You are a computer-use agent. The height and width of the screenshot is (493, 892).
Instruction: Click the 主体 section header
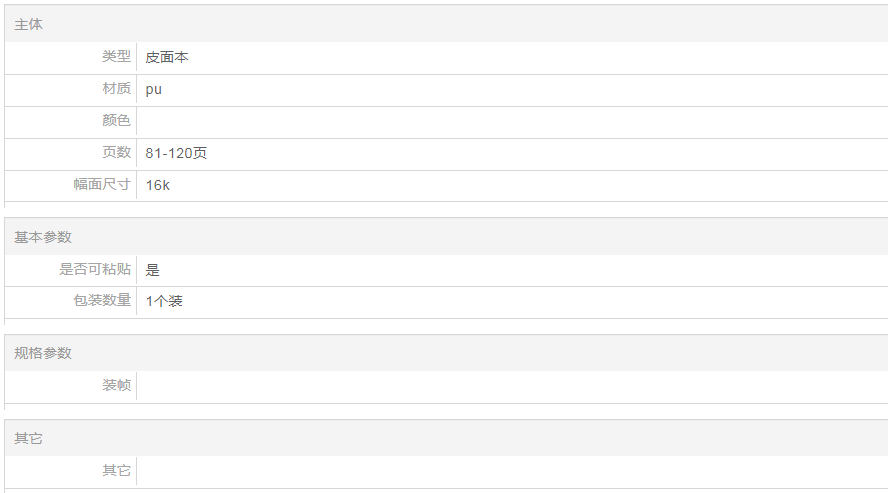(29, 24)
